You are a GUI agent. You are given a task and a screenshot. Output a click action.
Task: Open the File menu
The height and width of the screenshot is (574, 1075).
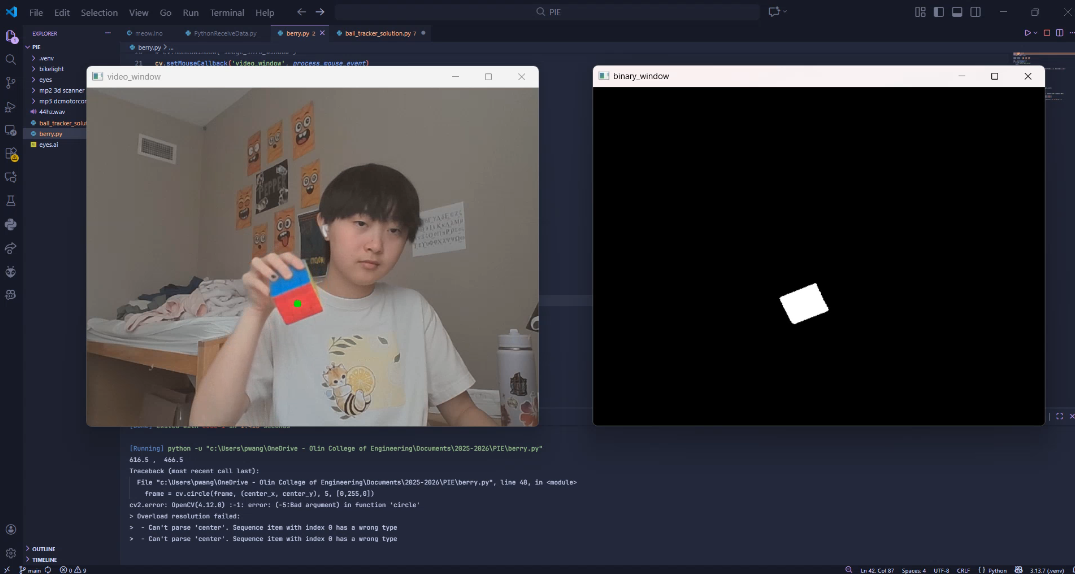[x=36, y=12]
